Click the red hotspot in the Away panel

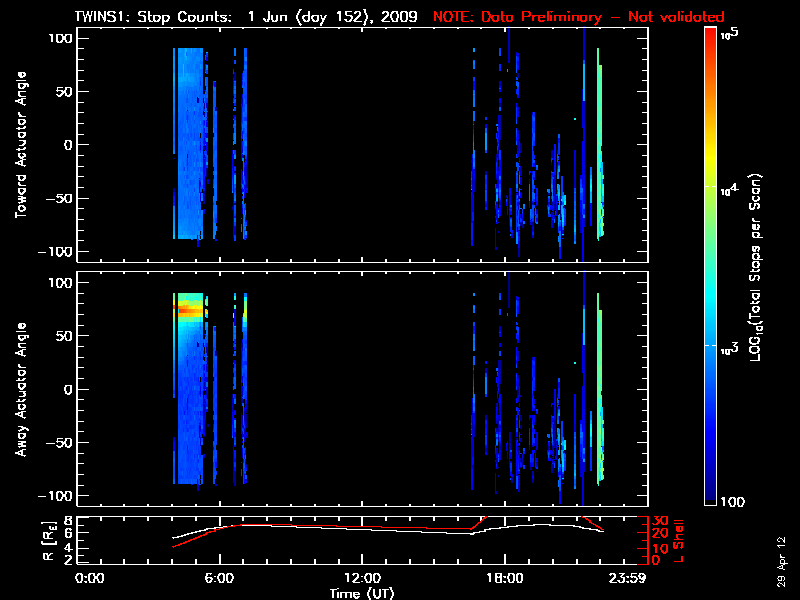(x=186, y=311)
